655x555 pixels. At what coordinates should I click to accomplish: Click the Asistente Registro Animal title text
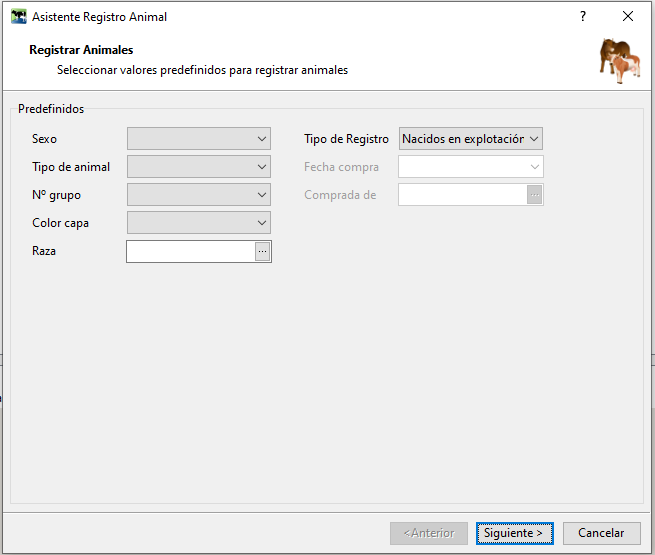point(100,17)
